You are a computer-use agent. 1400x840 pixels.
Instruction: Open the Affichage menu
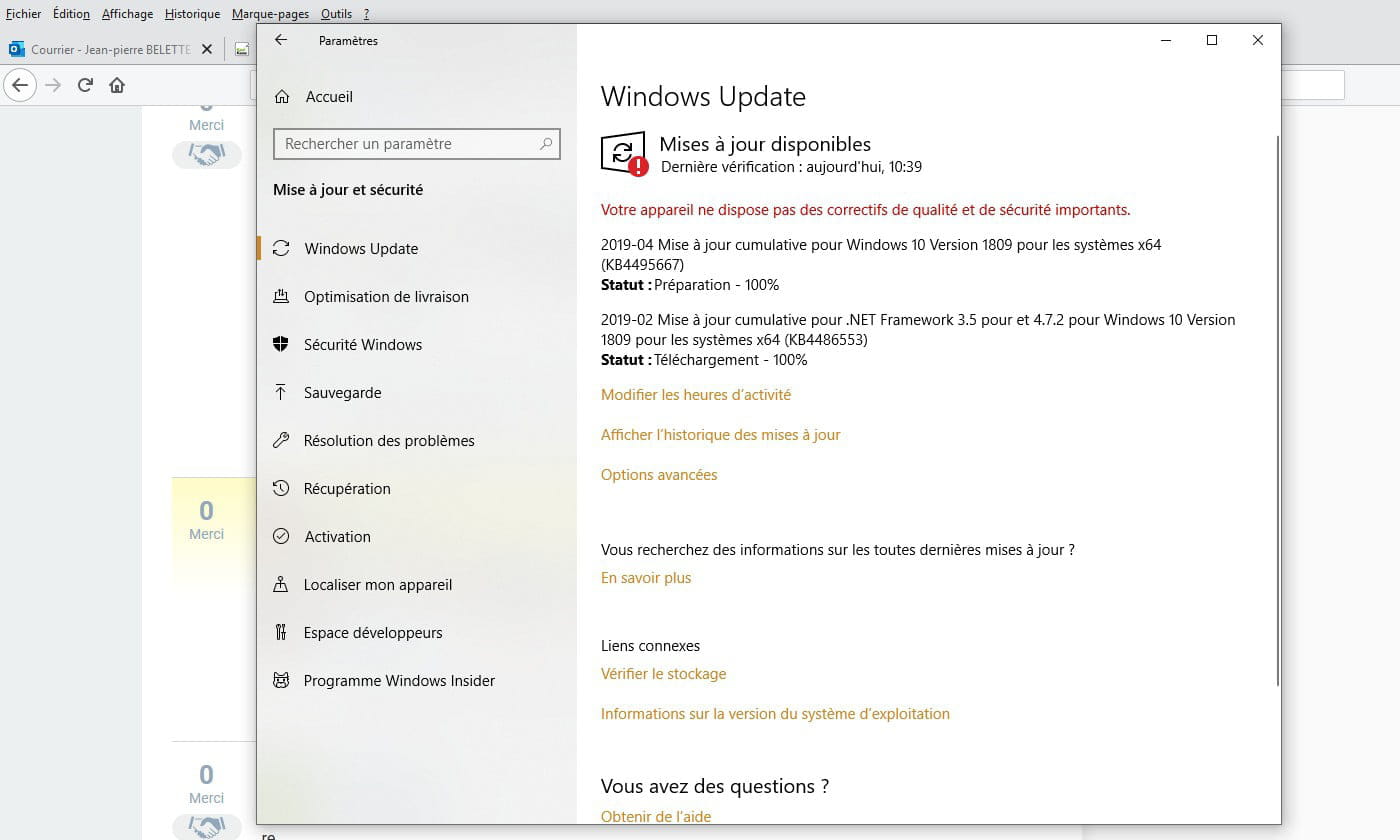[x=128, y=14]
